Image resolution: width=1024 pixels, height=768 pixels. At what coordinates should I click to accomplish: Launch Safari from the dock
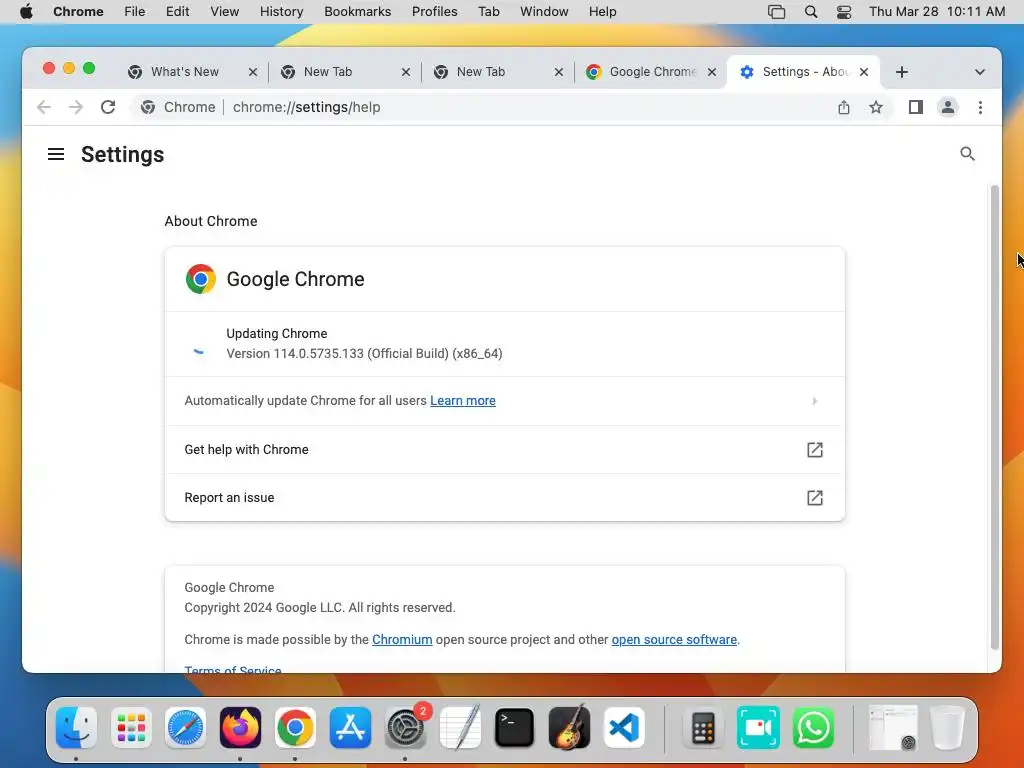[185, 727]
